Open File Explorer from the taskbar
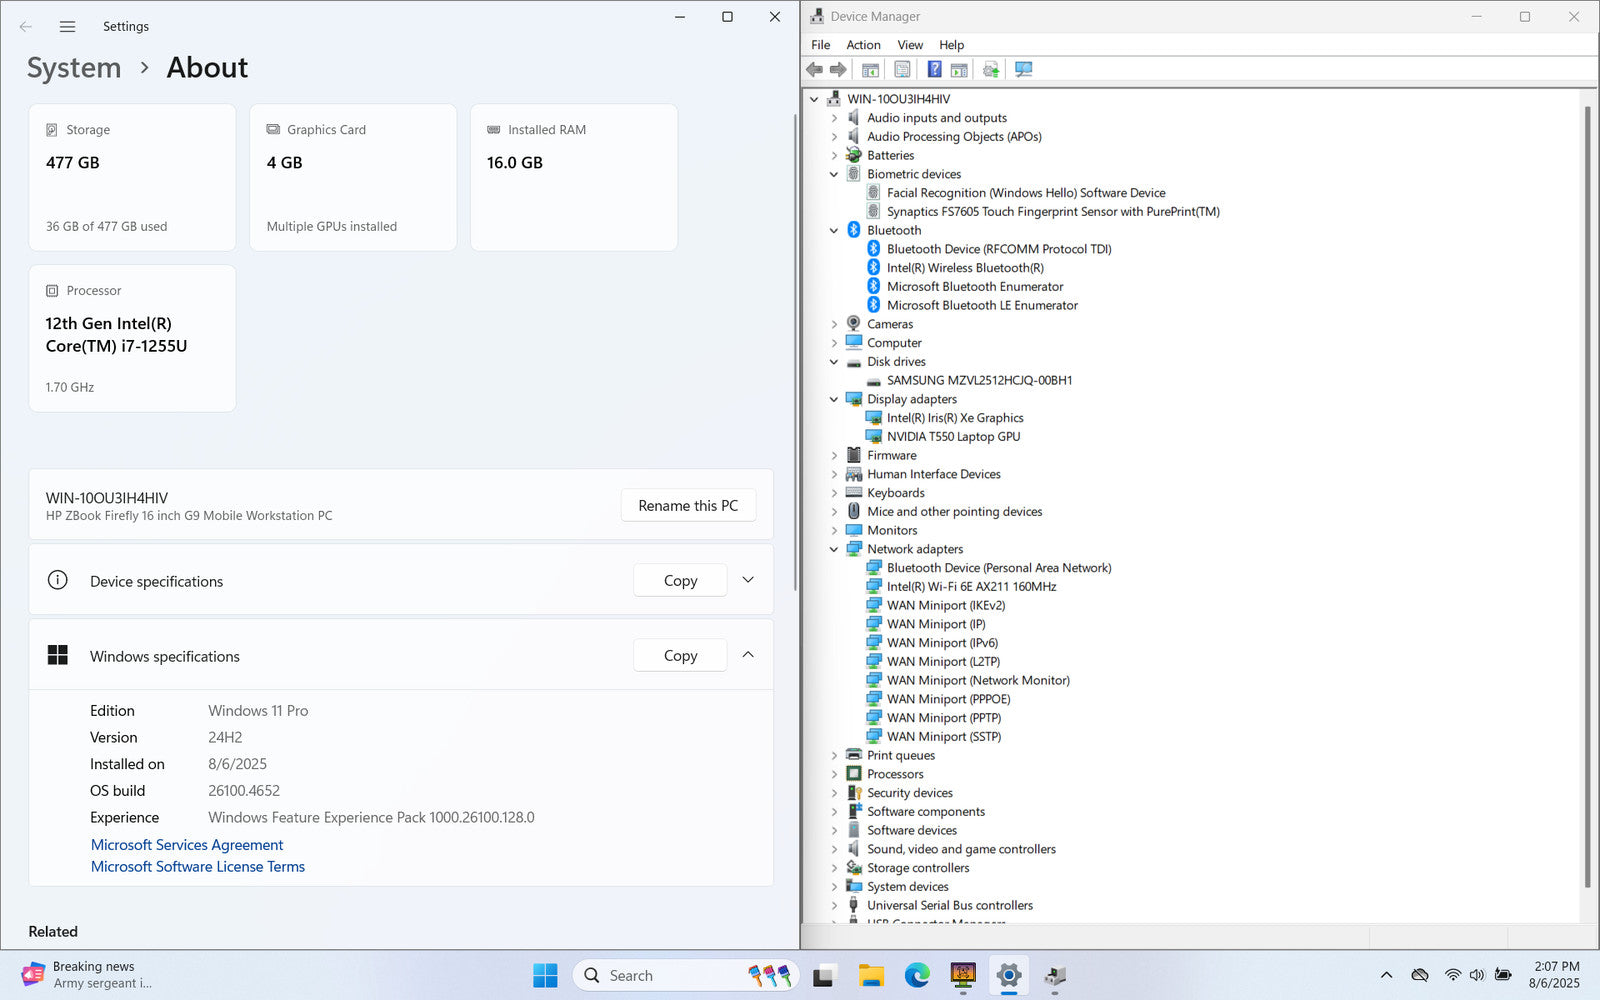The height and width of the screenshot is (1000, 1600). 871,975
